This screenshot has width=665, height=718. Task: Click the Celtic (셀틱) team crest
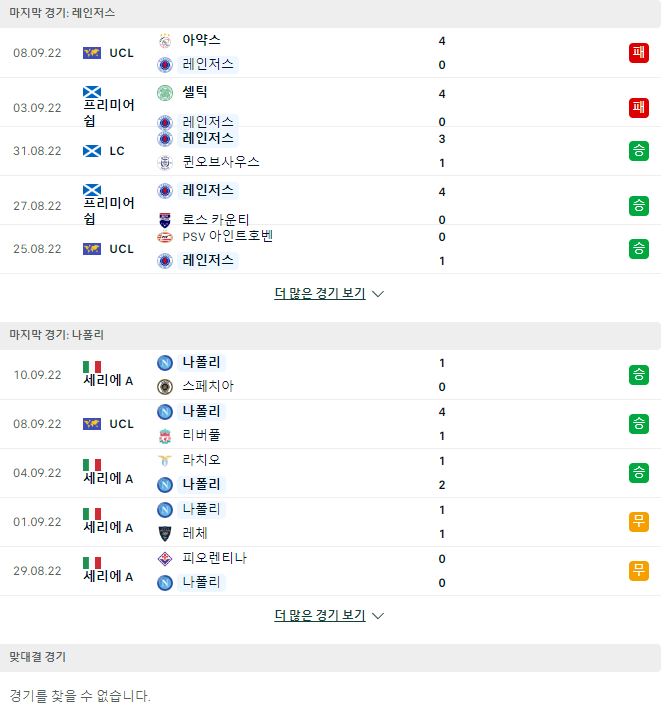tap(165, 93)
